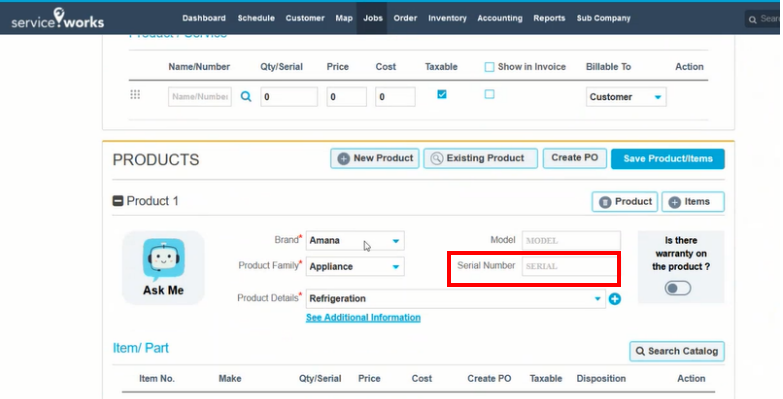Click the Billable To column header
The image size is (783, 399).
pos(608,66)
